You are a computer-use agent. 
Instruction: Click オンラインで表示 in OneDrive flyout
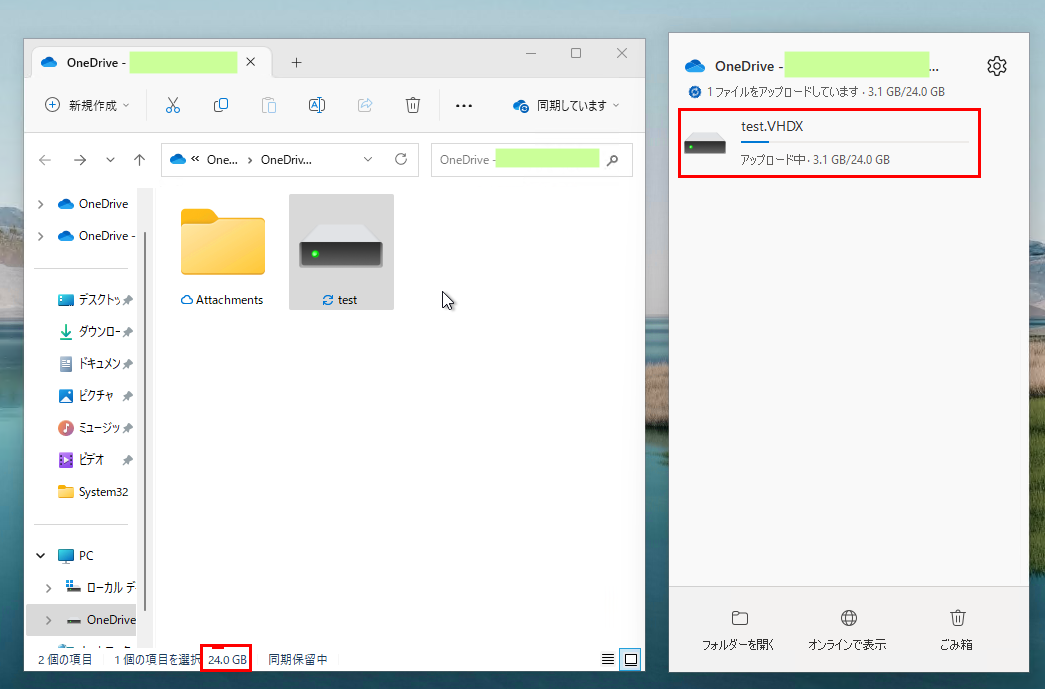(848, 630)
